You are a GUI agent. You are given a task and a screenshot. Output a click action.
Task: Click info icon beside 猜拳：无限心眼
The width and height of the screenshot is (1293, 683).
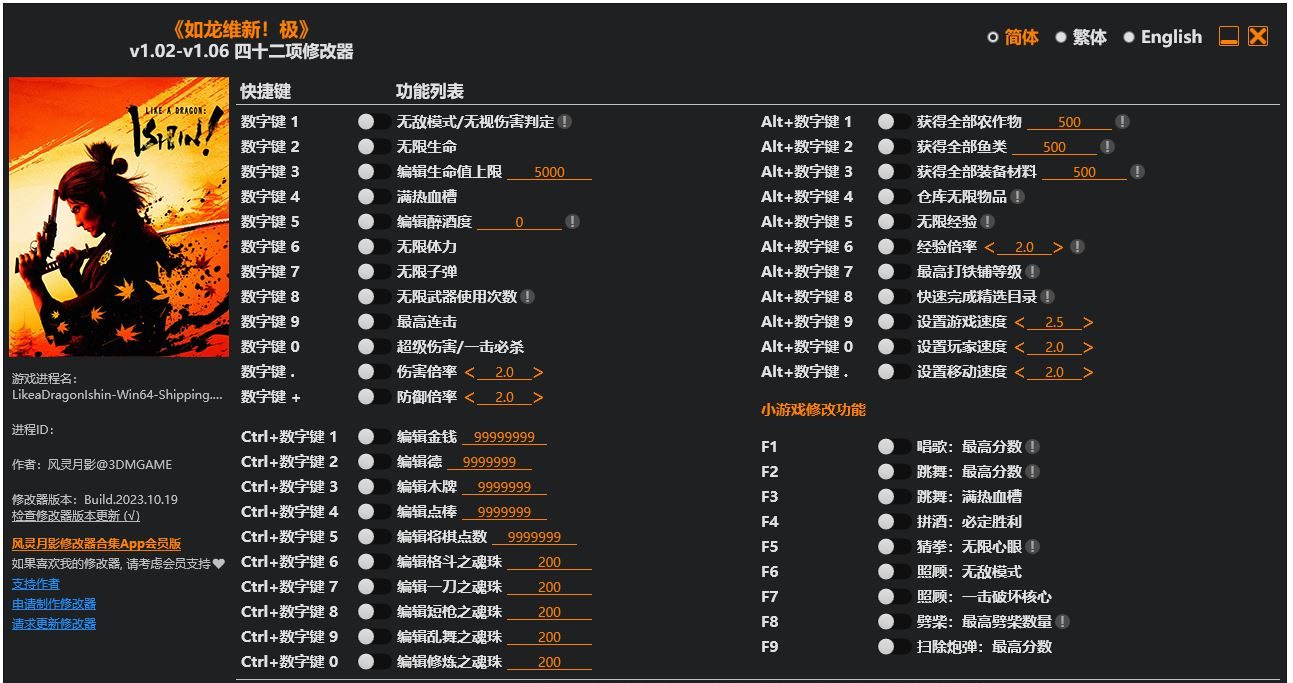[1032, 547]
